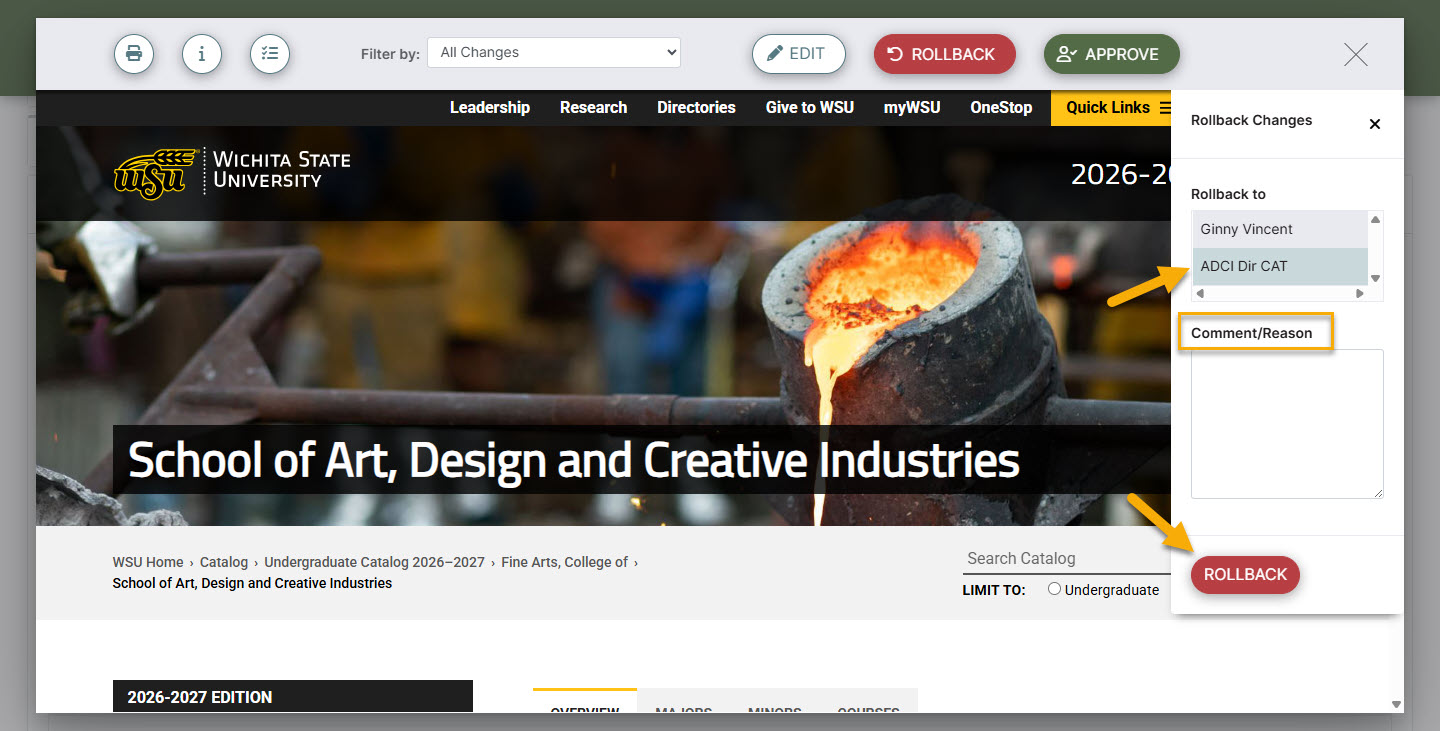Open the Filter by All Changes dropdown
This screenshot has width=1440, height=731.
[554, 53]
